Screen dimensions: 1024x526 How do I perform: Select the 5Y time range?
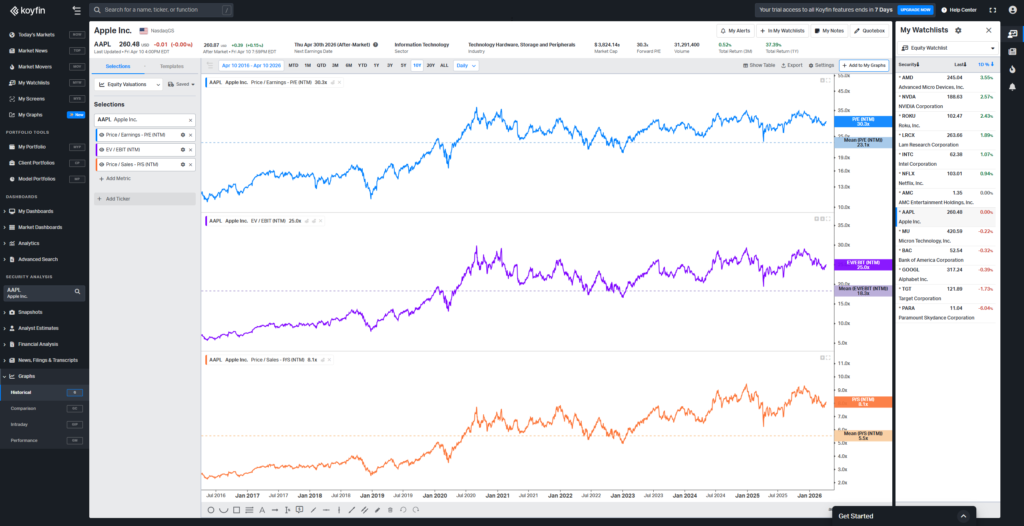[x=404, y=65]
